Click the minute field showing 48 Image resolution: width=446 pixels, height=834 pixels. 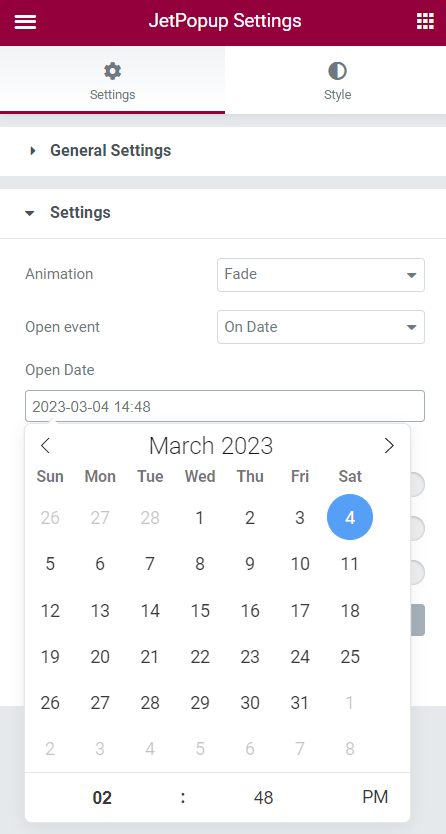[263, 797]
